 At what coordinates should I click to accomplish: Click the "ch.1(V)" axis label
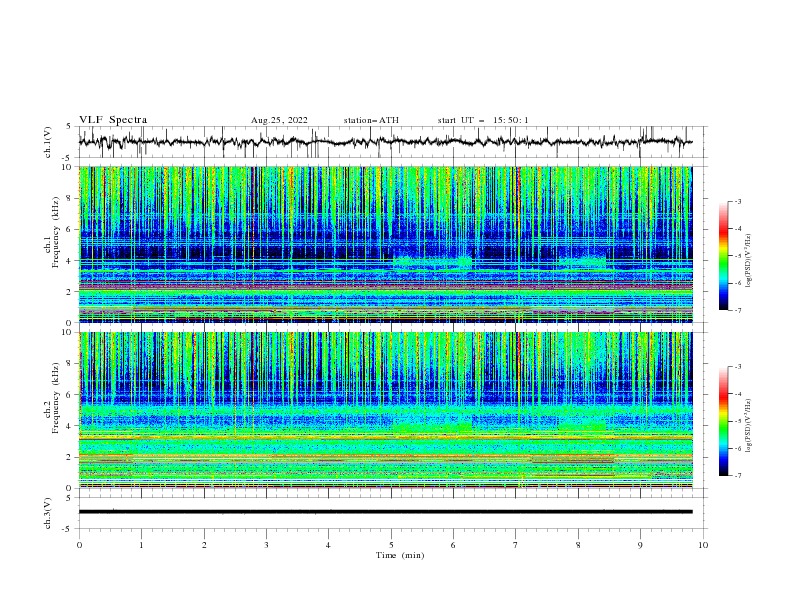pyautogui.click(x=48, y=142)
